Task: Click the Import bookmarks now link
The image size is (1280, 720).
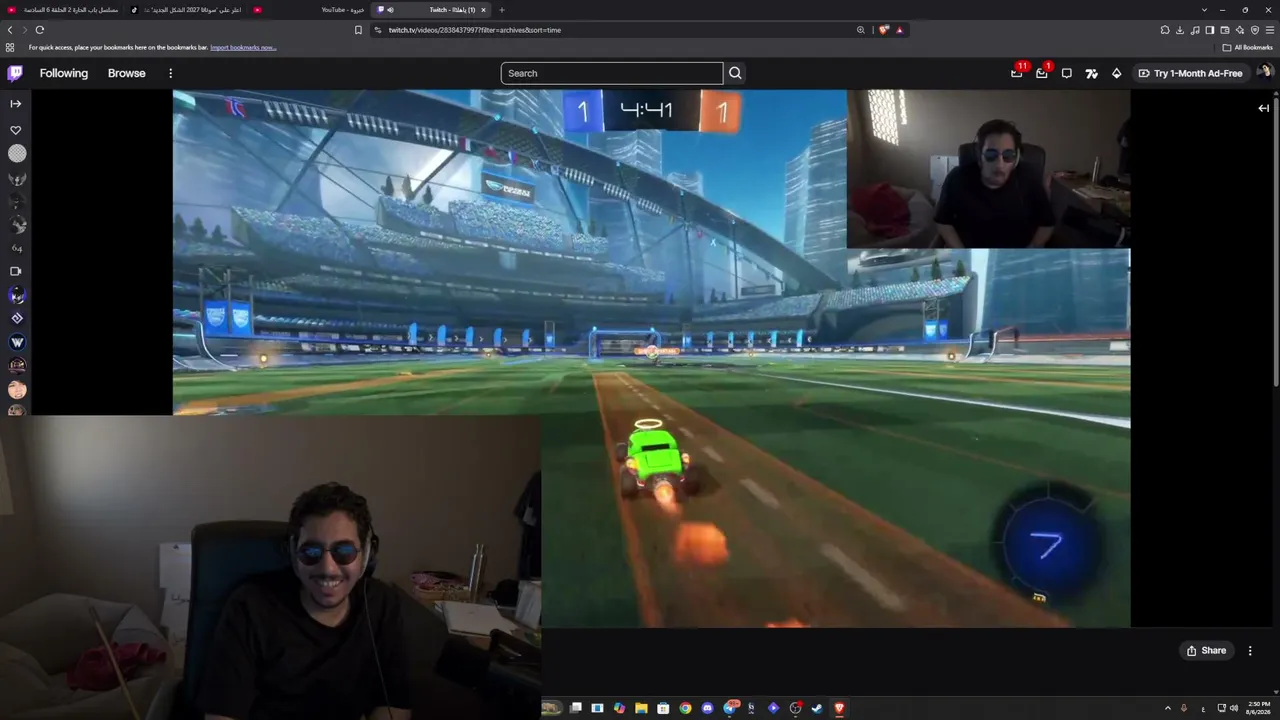Action: (243, 47)
